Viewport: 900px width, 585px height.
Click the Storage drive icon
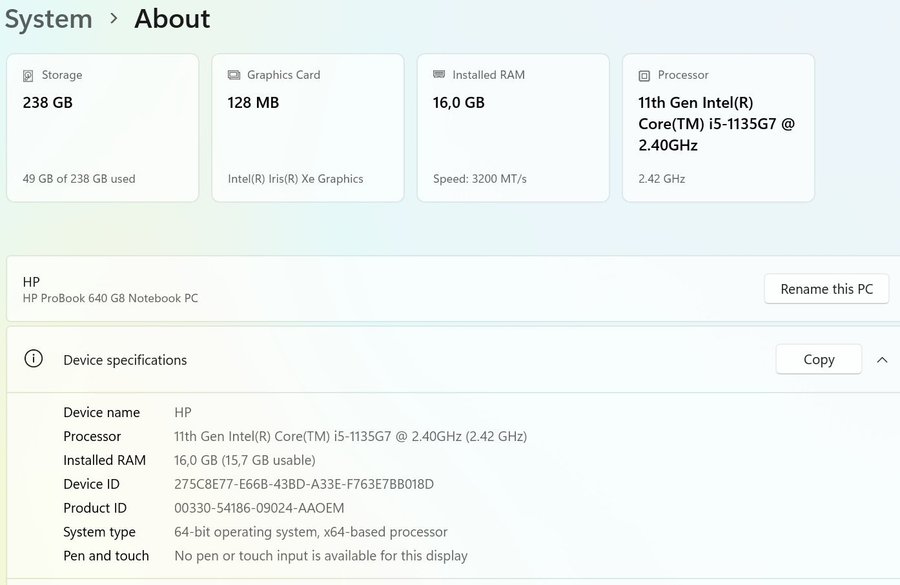click(29, 75)
